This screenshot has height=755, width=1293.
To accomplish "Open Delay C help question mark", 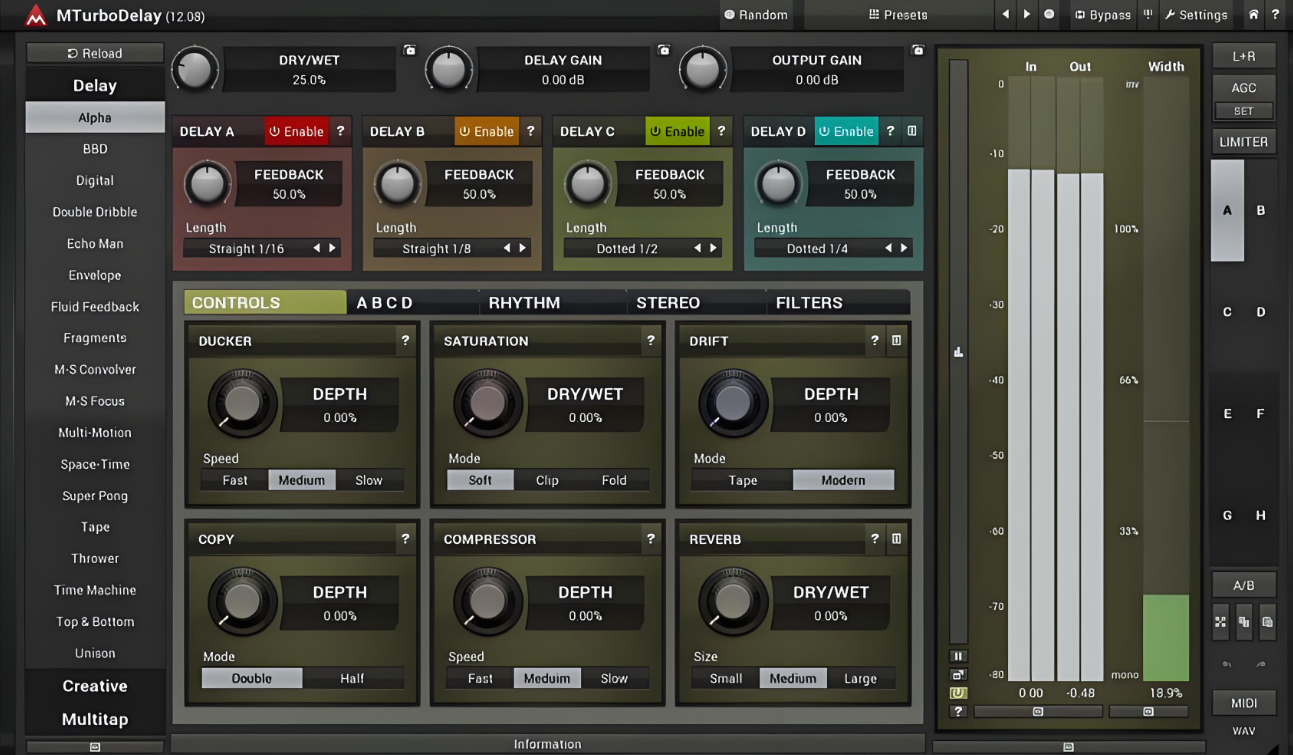I will coord(721,131).
